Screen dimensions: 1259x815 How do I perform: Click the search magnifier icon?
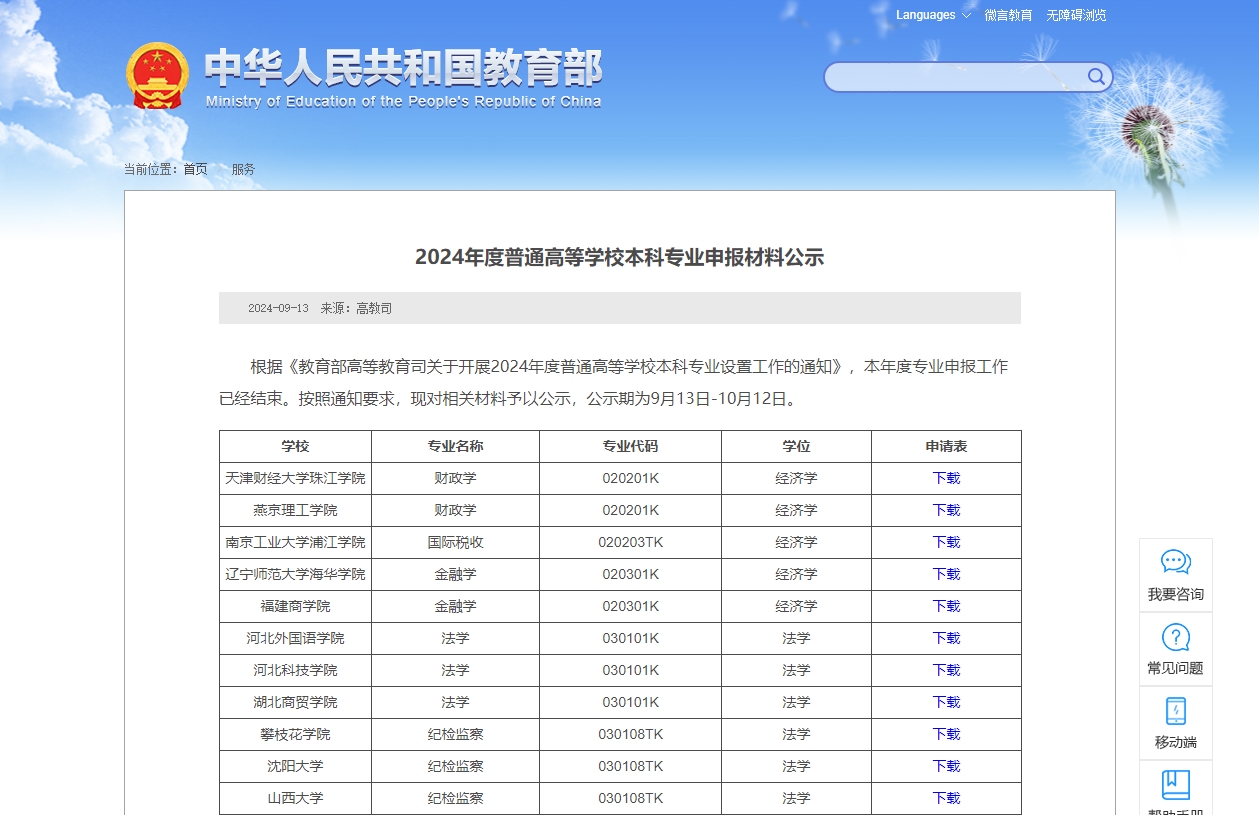[1095, 77]
